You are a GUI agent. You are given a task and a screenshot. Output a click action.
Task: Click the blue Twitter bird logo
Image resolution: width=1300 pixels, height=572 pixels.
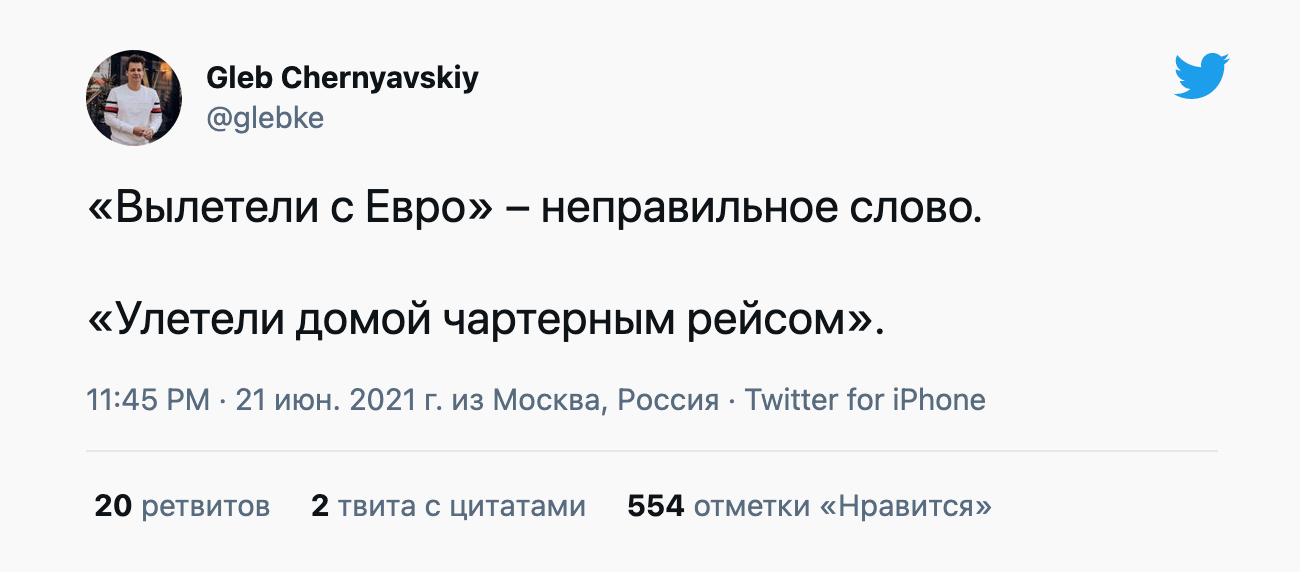pos(1201,76)
